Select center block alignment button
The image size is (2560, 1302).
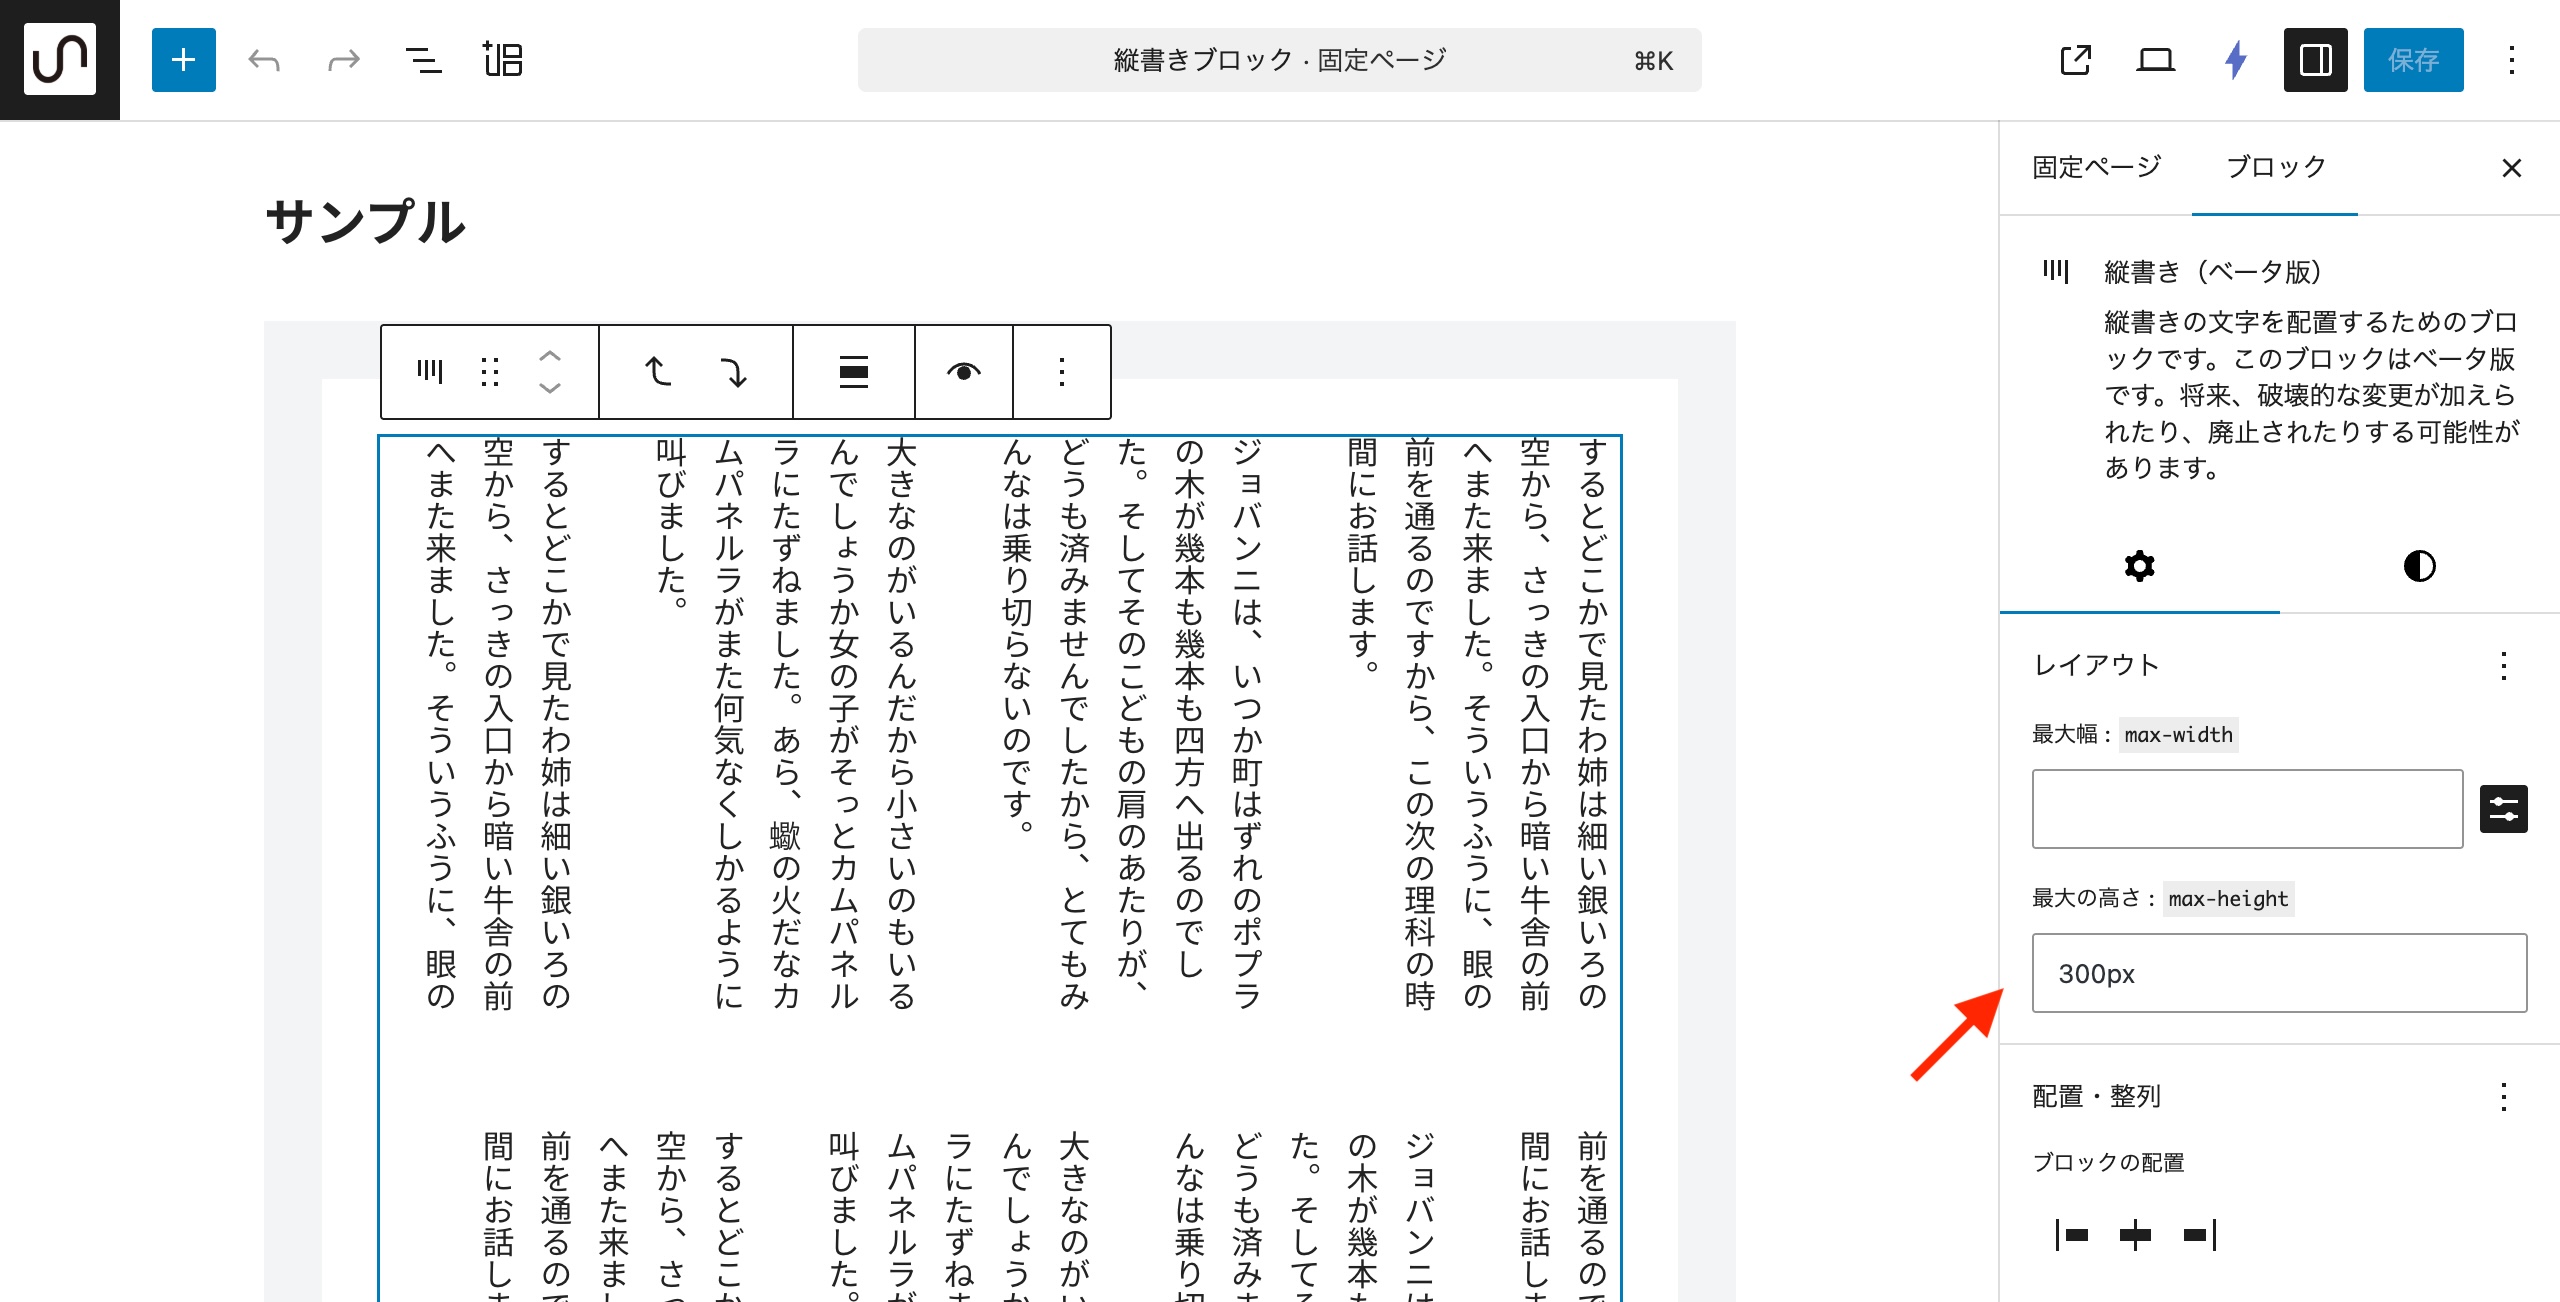[x=2135, y=1235]
